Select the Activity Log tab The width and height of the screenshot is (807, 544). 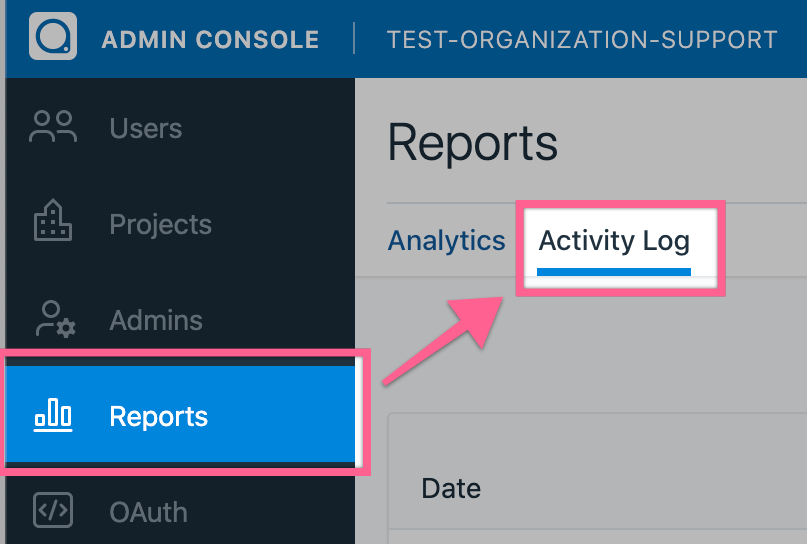(x=614, y=241)
